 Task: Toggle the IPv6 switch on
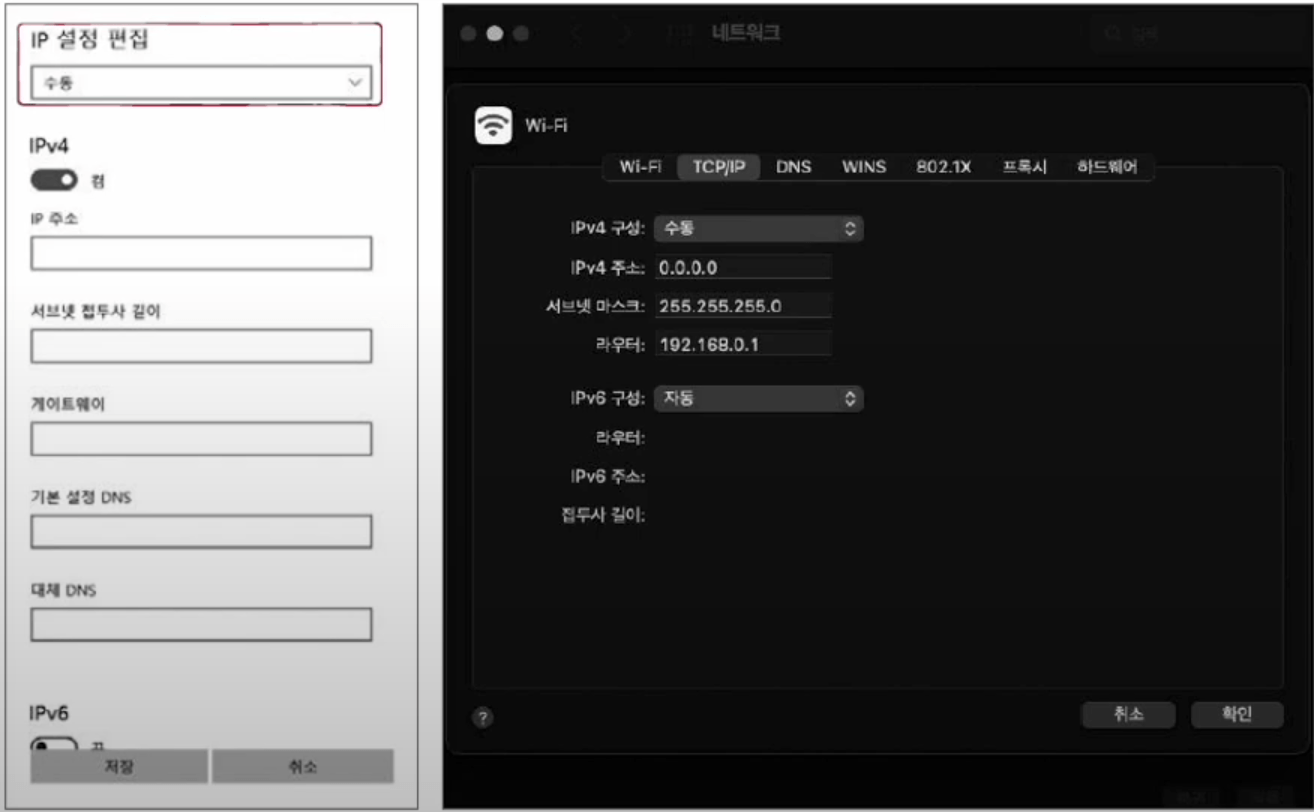point(54,746)
